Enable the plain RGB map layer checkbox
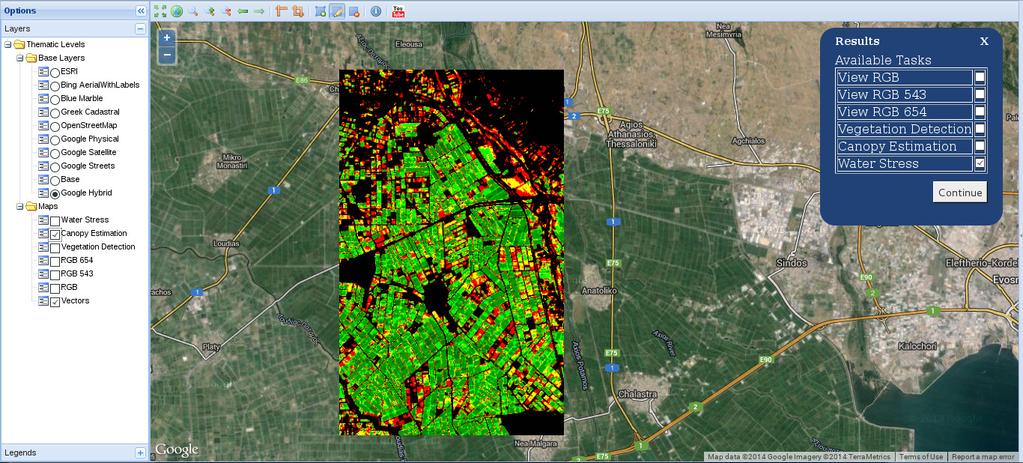1023x463 pixels. tap(55, 288)
